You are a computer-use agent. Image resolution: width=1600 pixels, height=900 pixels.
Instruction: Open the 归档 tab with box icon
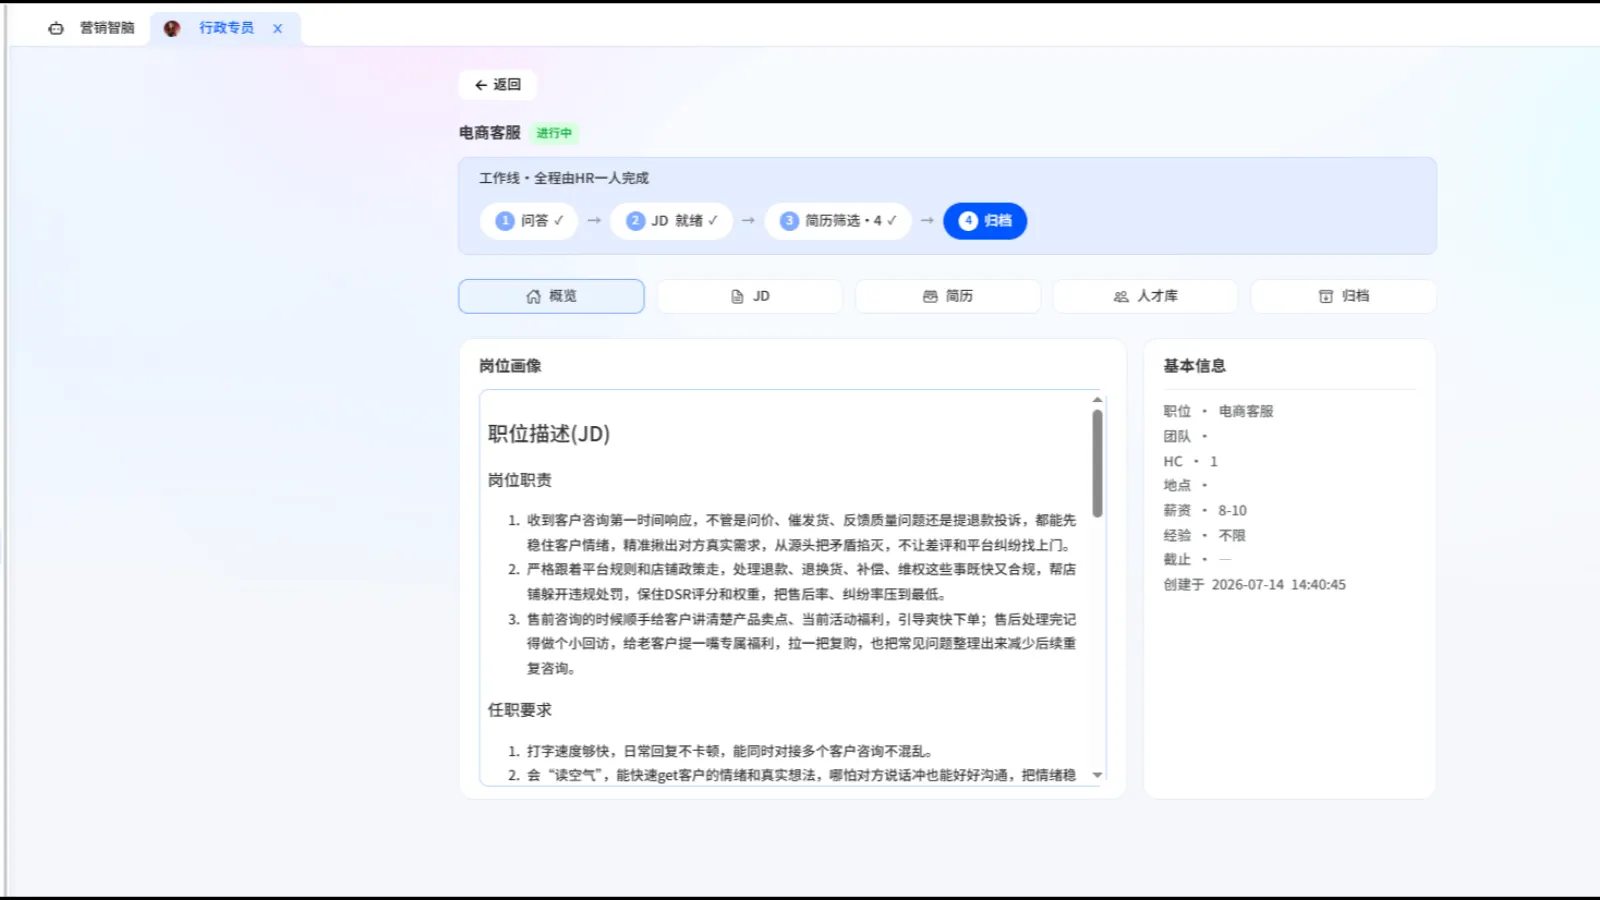[1344, 296]
